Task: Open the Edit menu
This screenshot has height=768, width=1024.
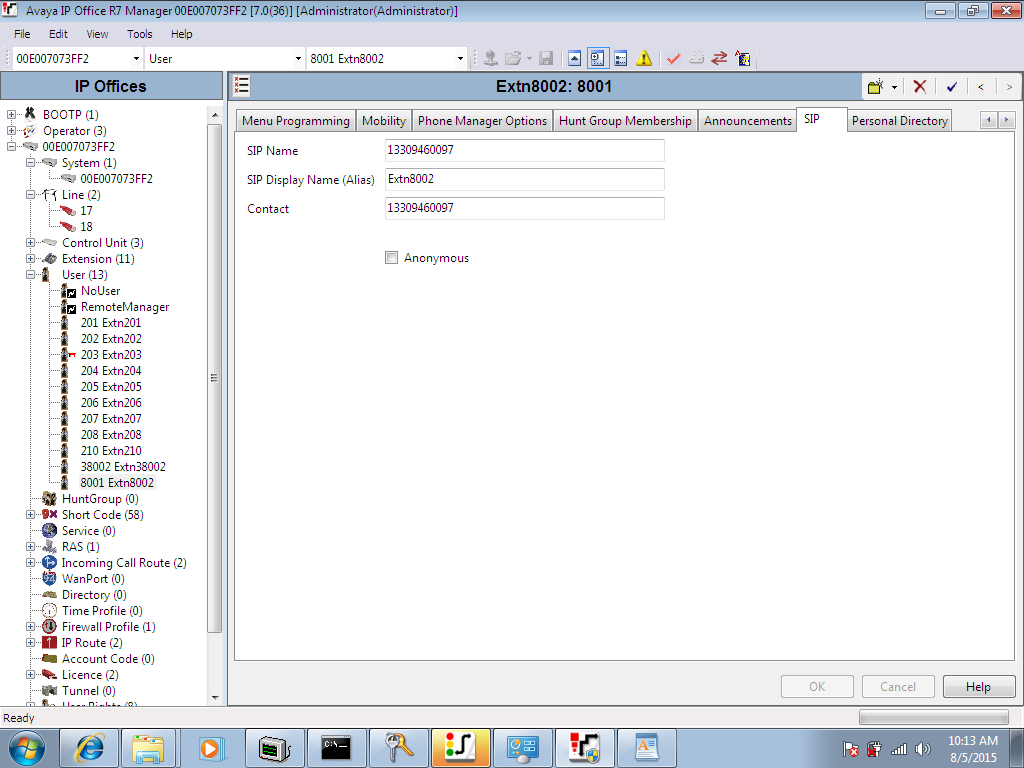Action: pos(58,34)
